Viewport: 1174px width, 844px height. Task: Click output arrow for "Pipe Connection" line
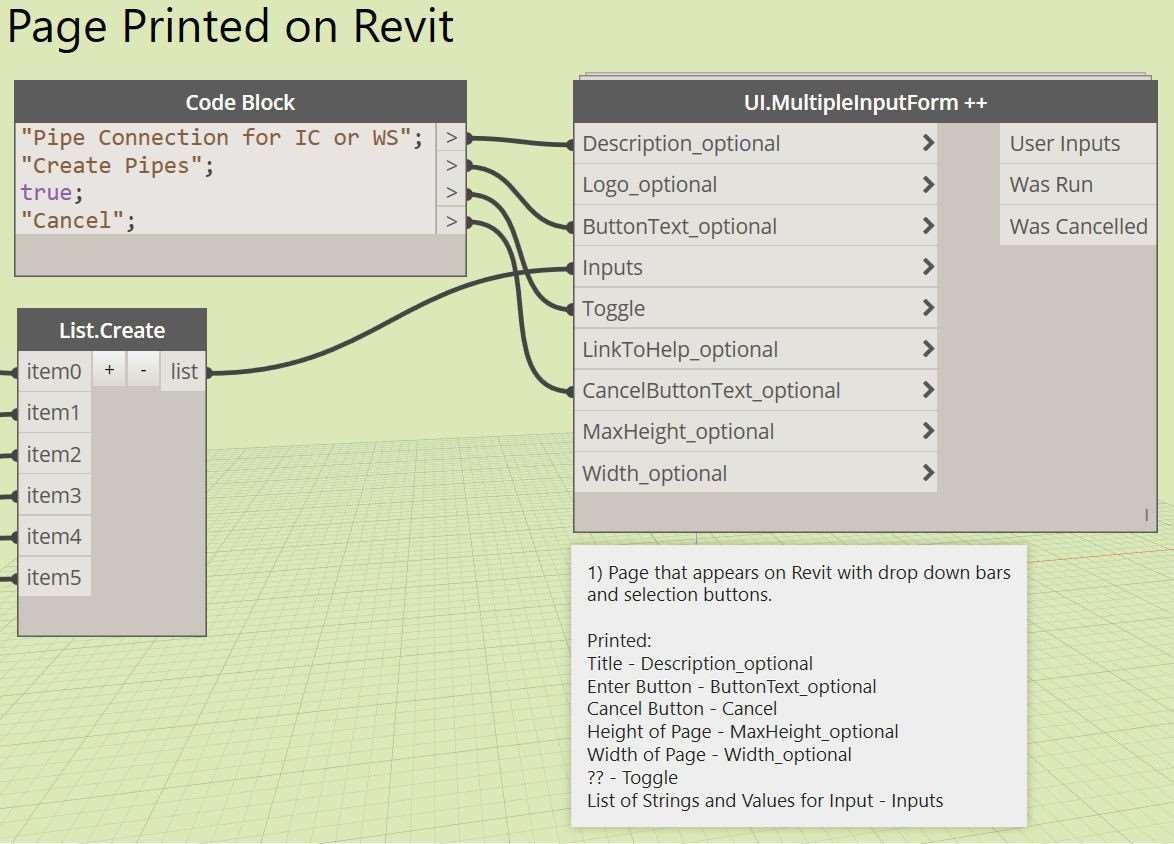[451, 138]
